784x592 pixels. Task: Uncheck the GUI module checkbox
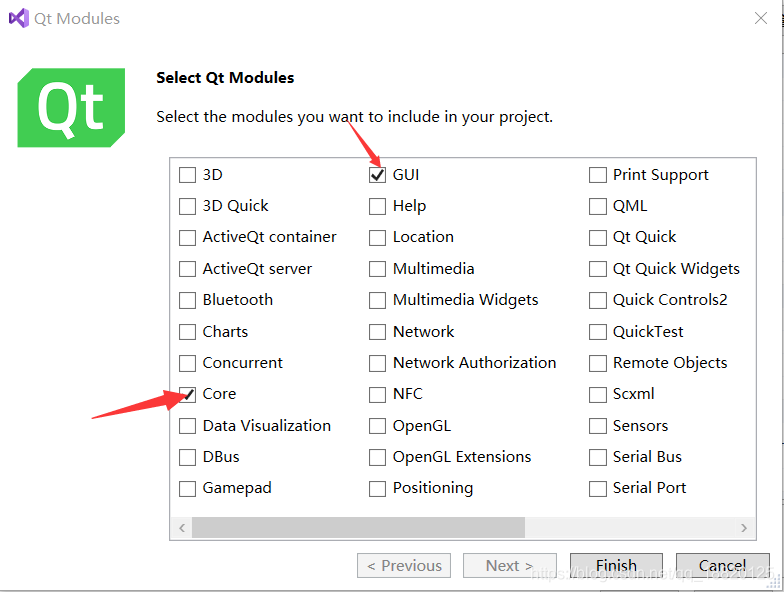pos(378,175)
